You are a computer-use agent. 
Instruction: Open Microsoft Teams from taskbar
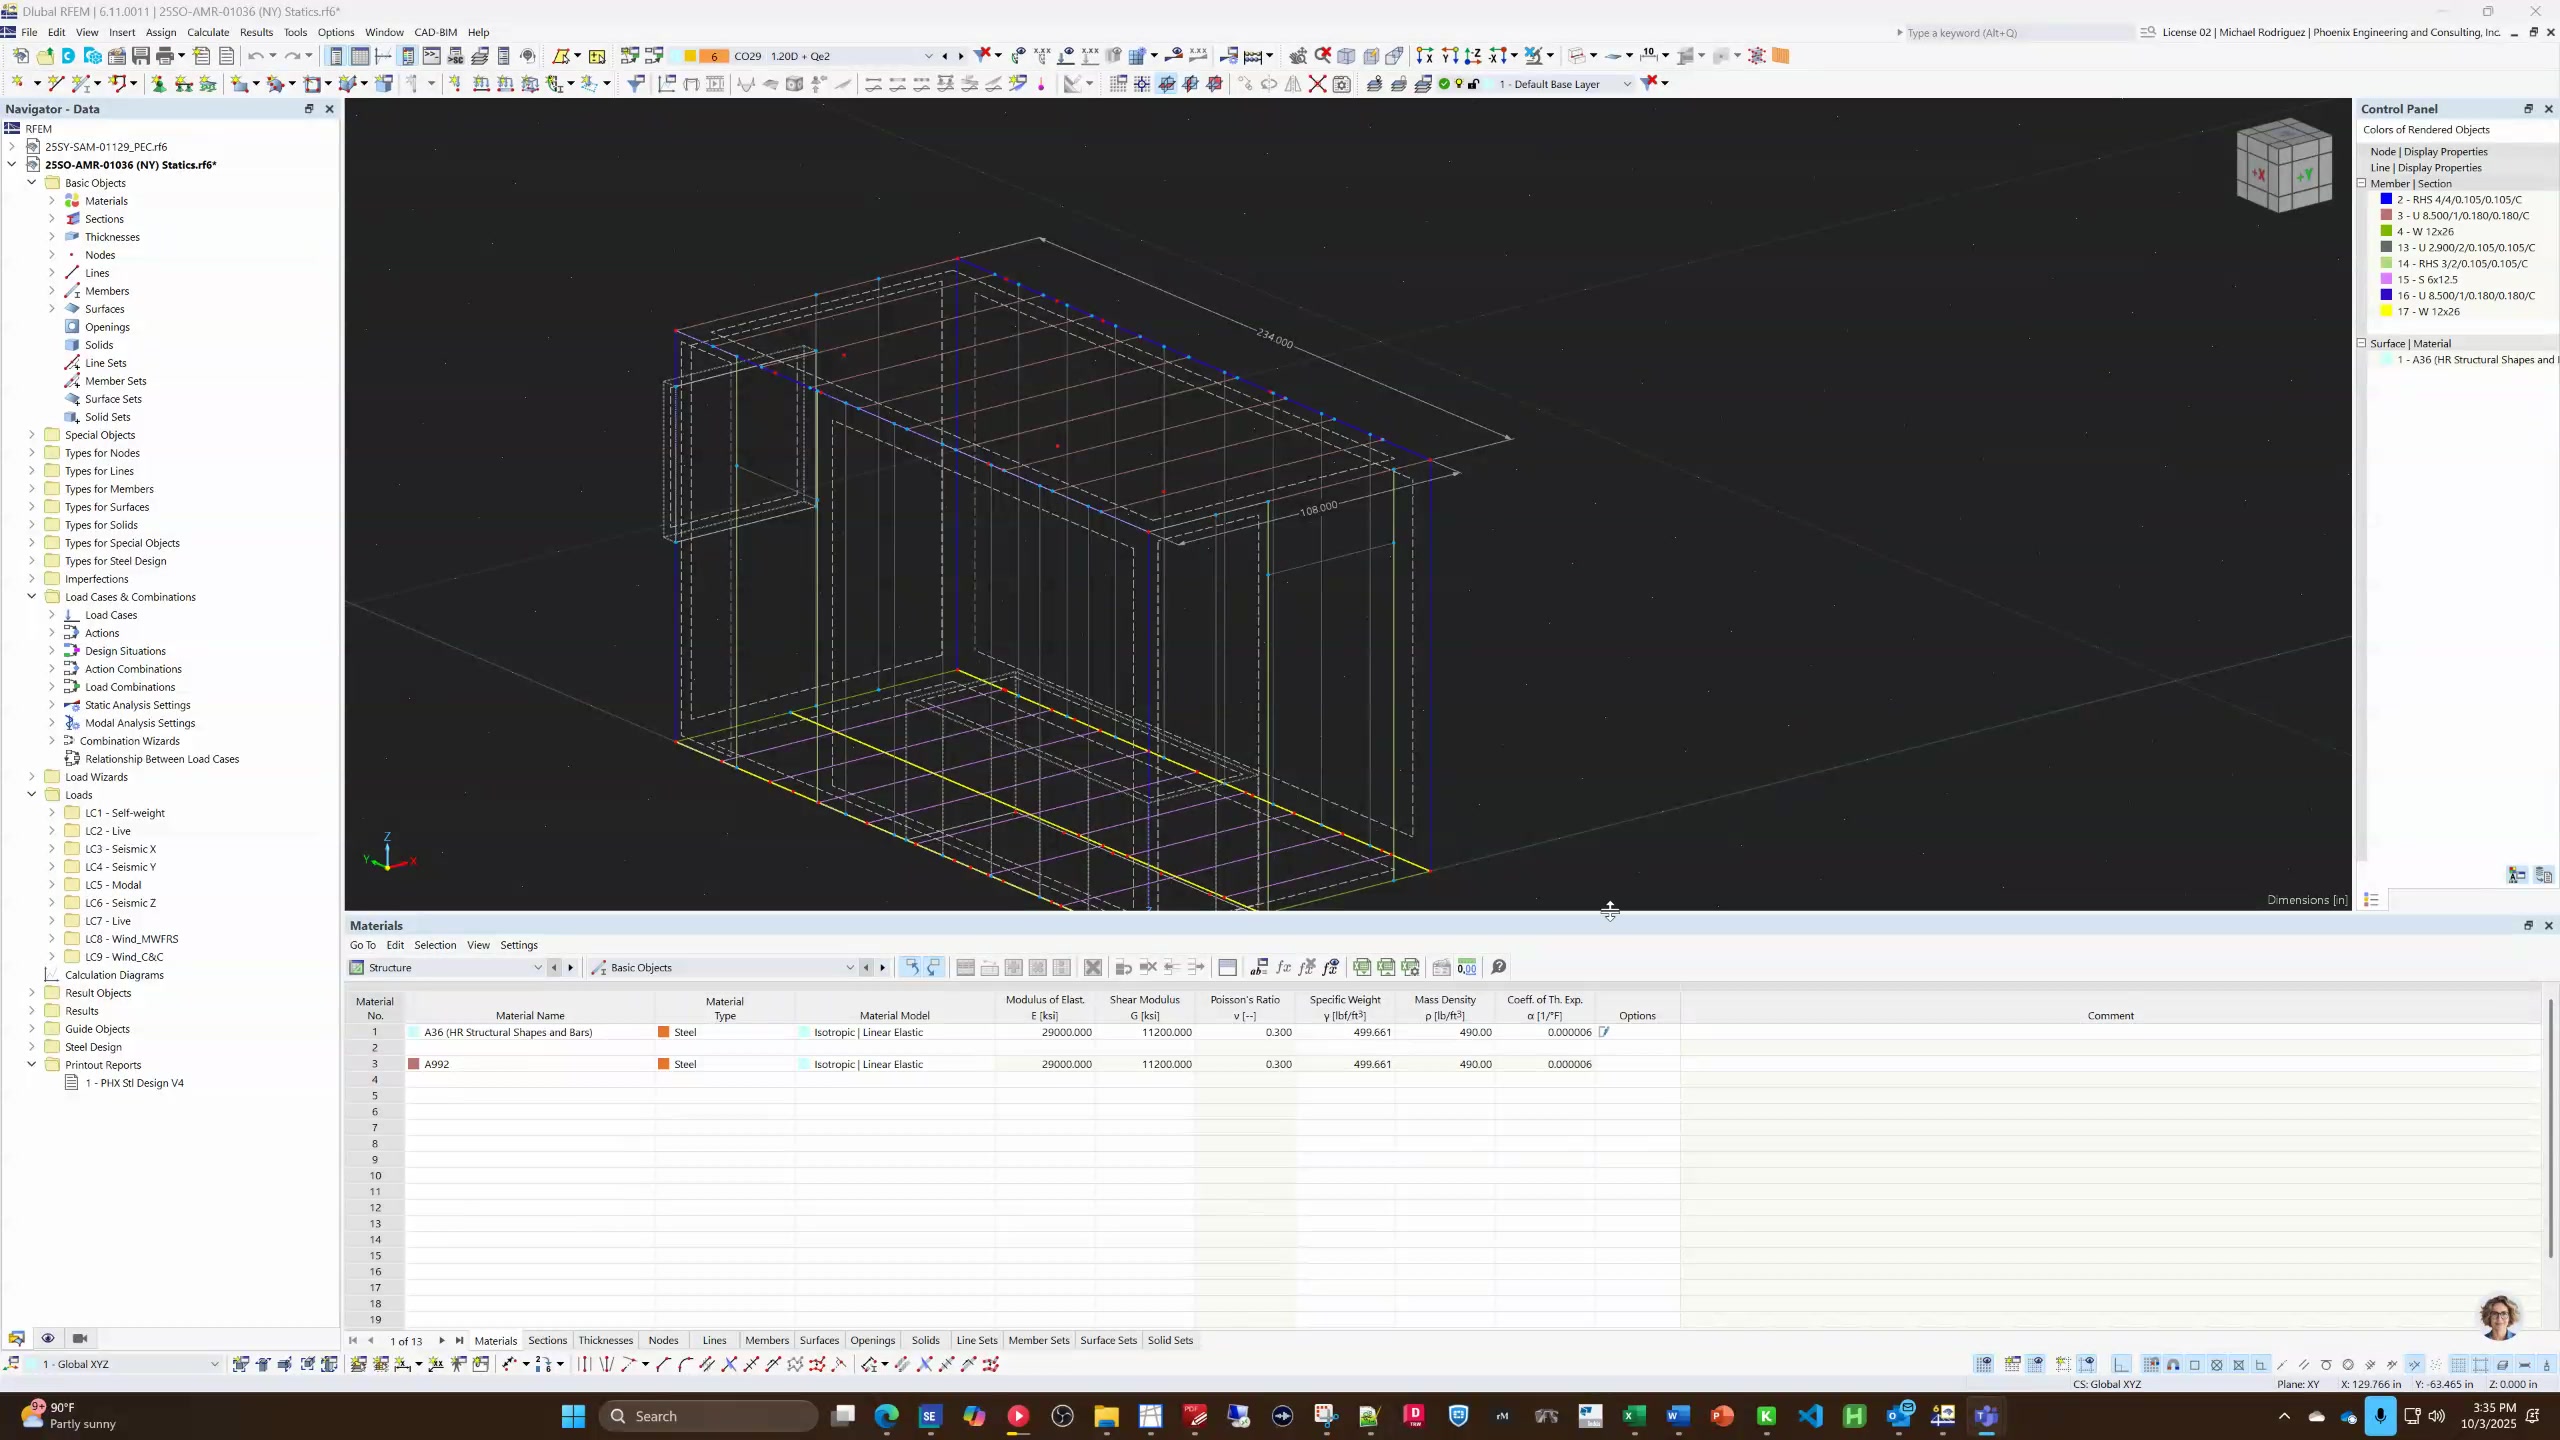pyautogui.click(x=1986, y=1416)
